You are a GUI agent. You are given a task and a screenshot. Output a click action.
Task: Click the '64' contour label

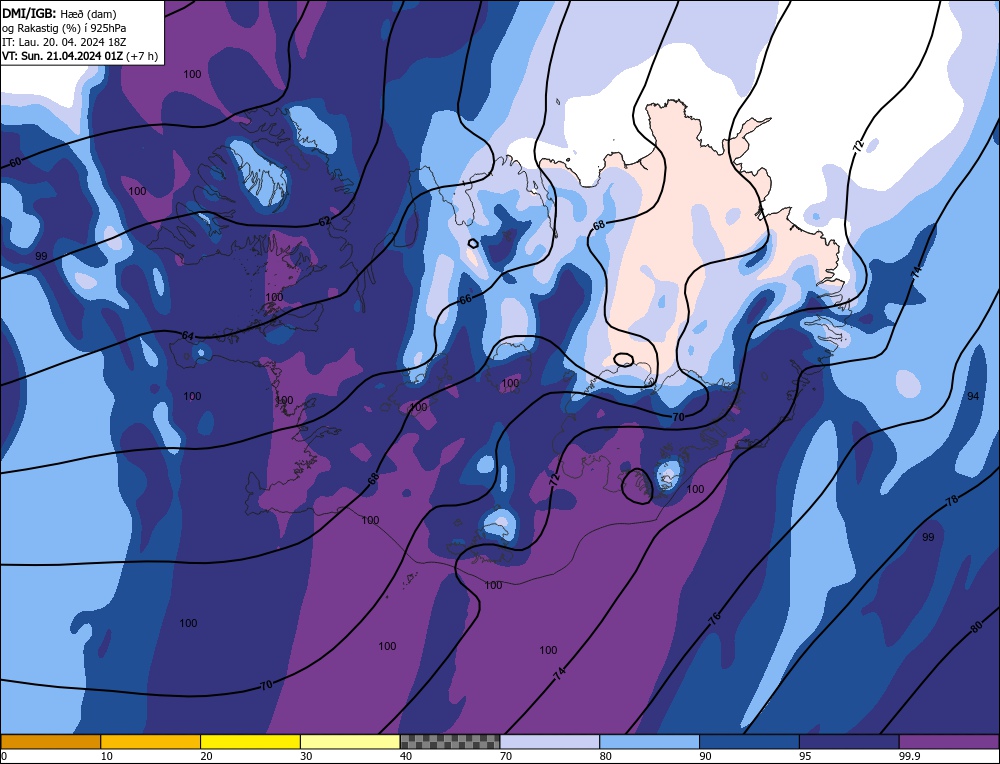pyautogui.click(x=188, y=335)
